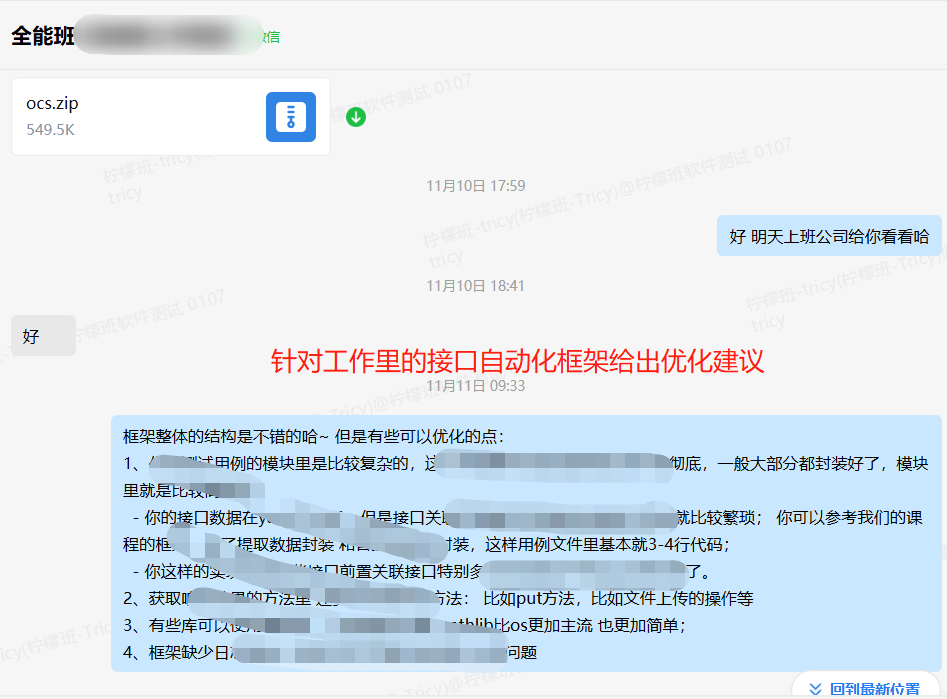Image resolution: width=947 pixels, height=699 pixels.
Task: Click the blue zip archive file icon
Action: tap(290, 117)
